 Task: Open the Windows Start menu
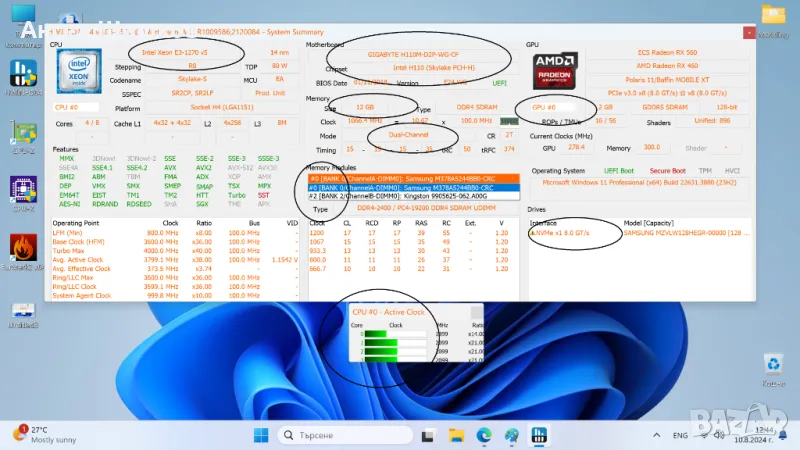click(260, 435)
